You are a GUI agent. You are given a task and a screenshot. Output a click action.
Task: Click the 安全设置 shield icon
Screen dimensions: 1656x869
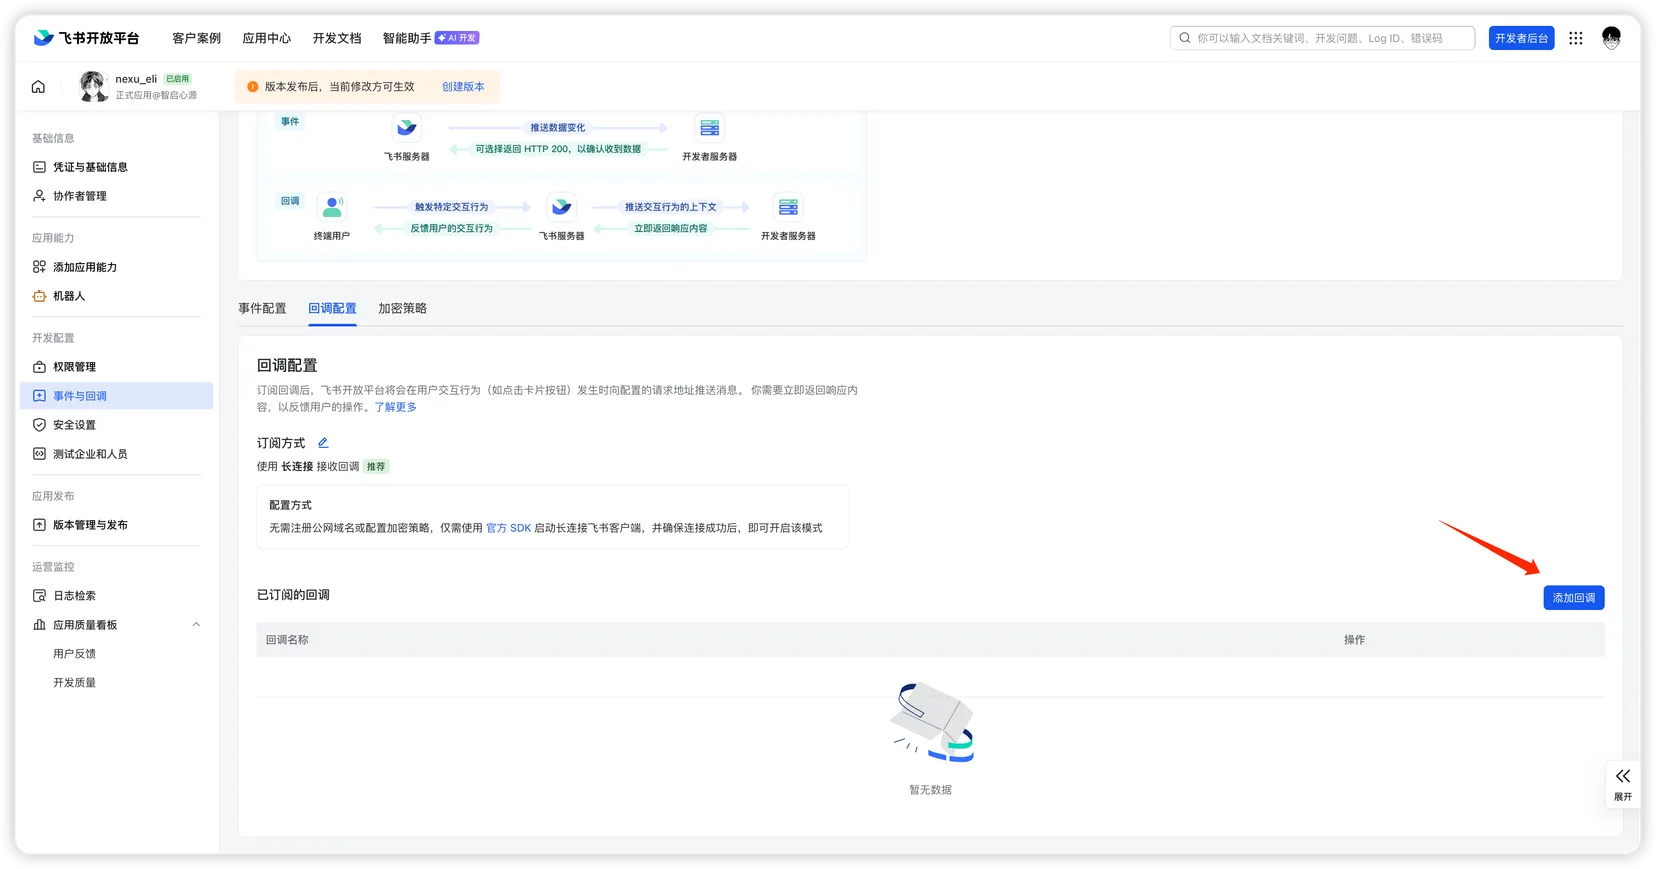point(39,425)
